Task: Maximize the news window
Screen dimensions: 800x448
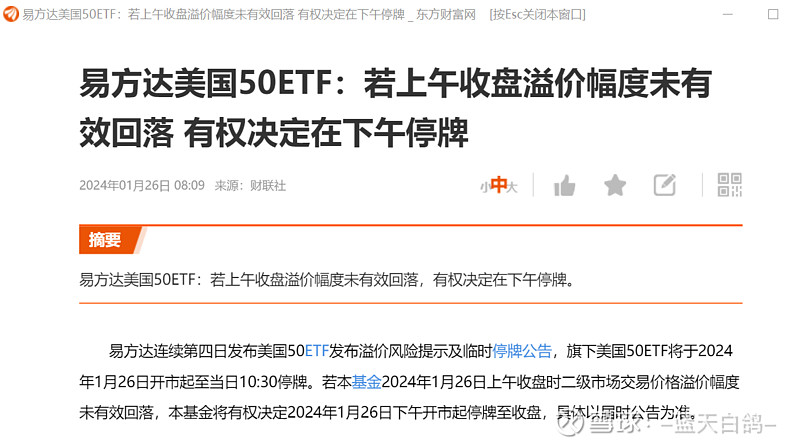Action: [x=773, y=14]
